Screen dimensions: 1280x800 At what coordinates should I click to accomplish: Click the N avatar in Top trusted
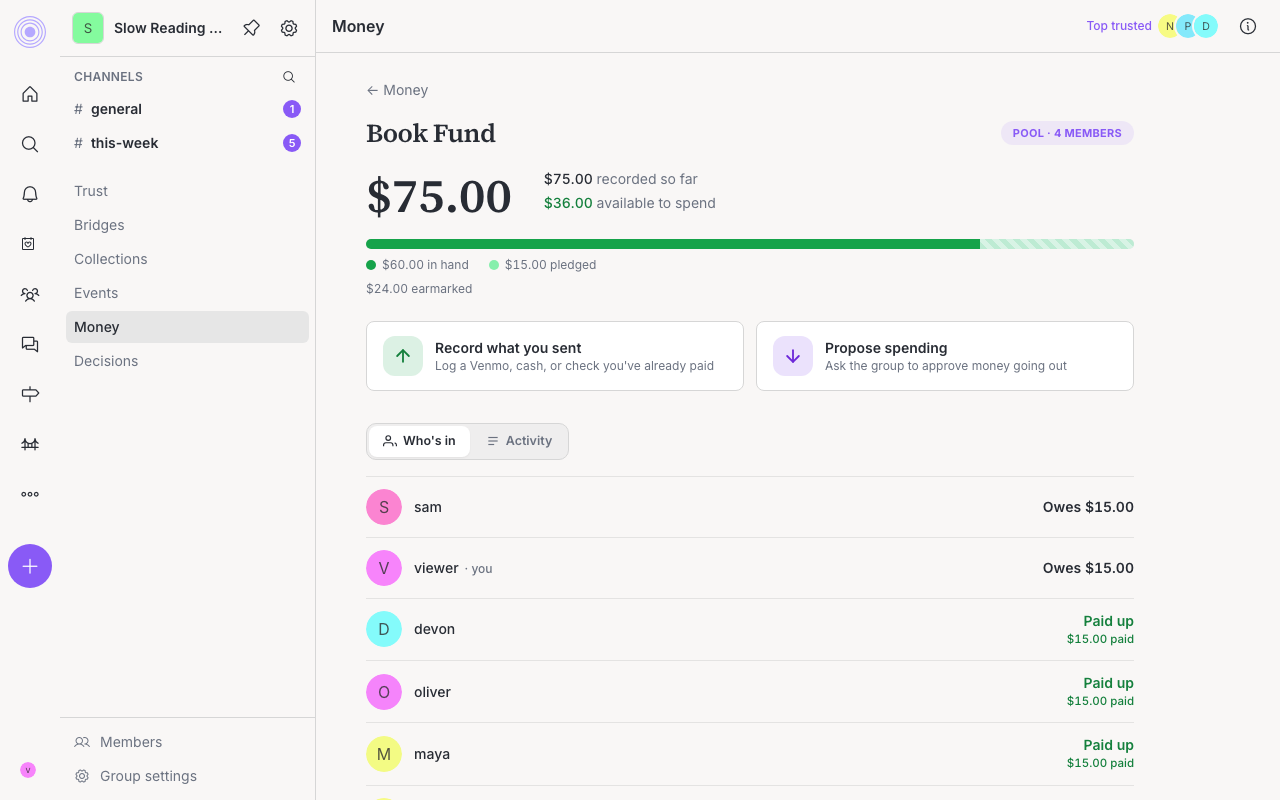click(x=1169, y=26)
